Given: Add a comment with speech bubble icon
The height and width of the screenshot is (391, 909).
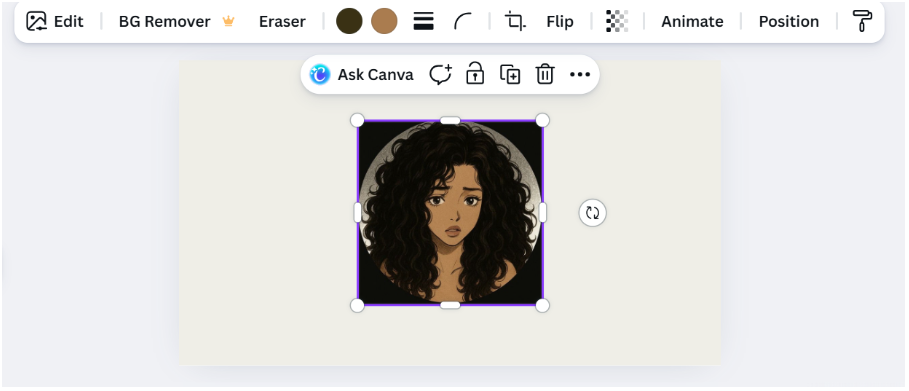Looking at the screenshot, I should pyautogui.click(x=441, y=75).
